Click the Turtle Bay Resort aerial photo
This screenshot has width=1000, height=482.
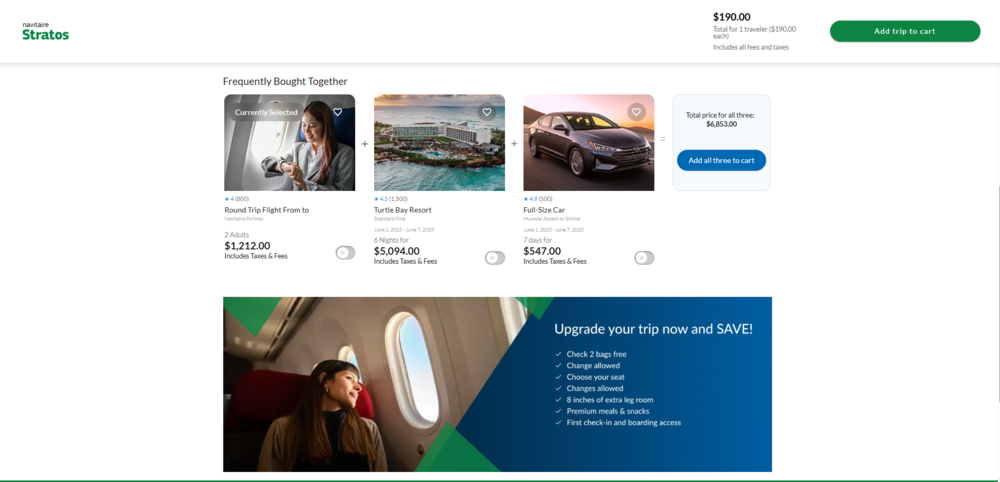pos(439,143)
